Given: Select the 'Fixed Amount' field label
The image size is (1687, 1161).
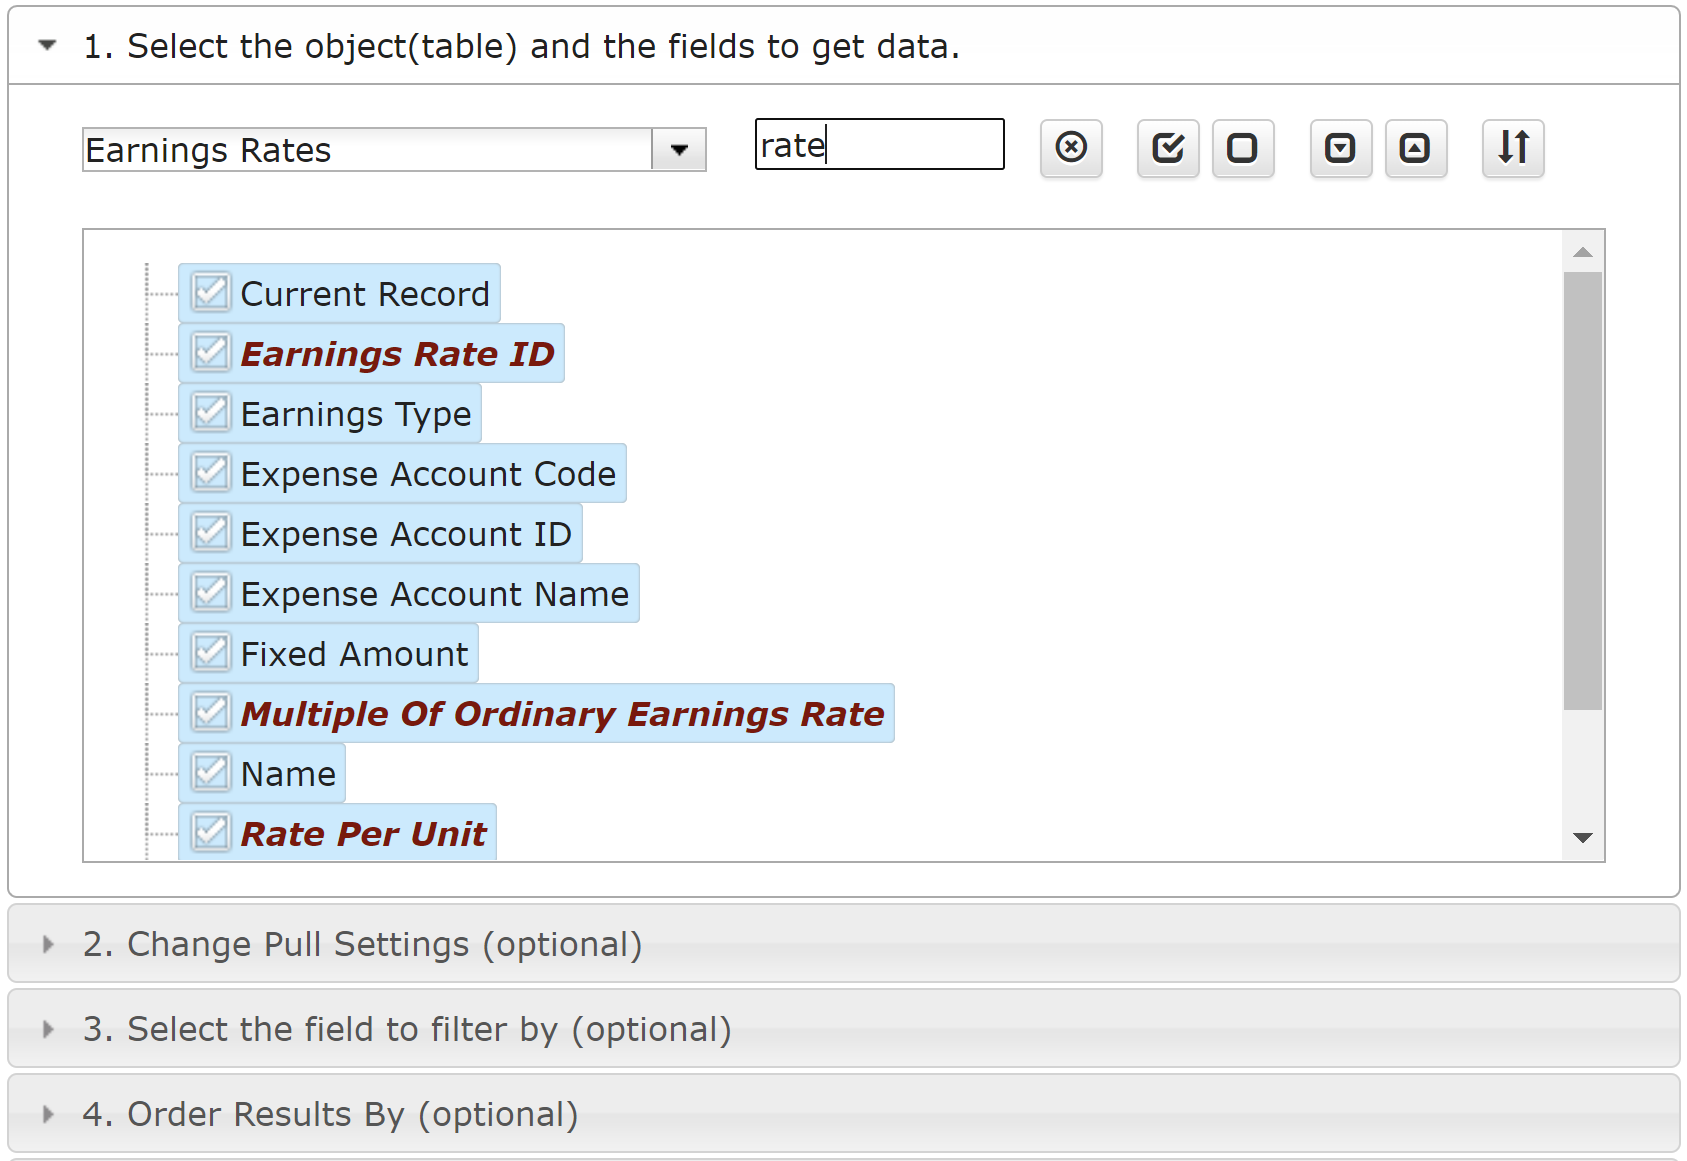Looking at the screenshot, I should click(x=355, y=654).
